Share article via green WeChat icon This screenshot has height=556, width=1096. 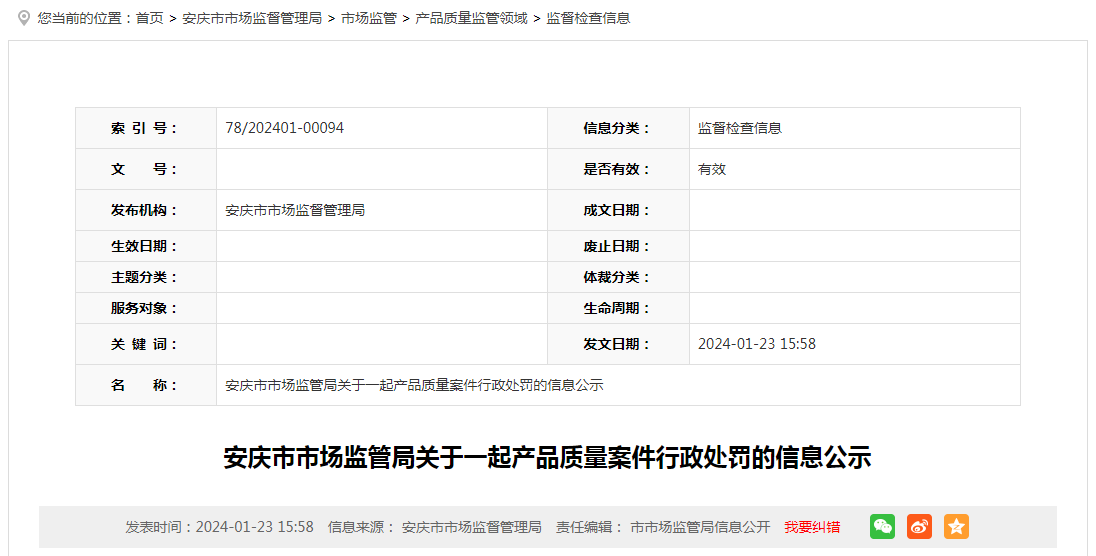[x=882, y=527]
